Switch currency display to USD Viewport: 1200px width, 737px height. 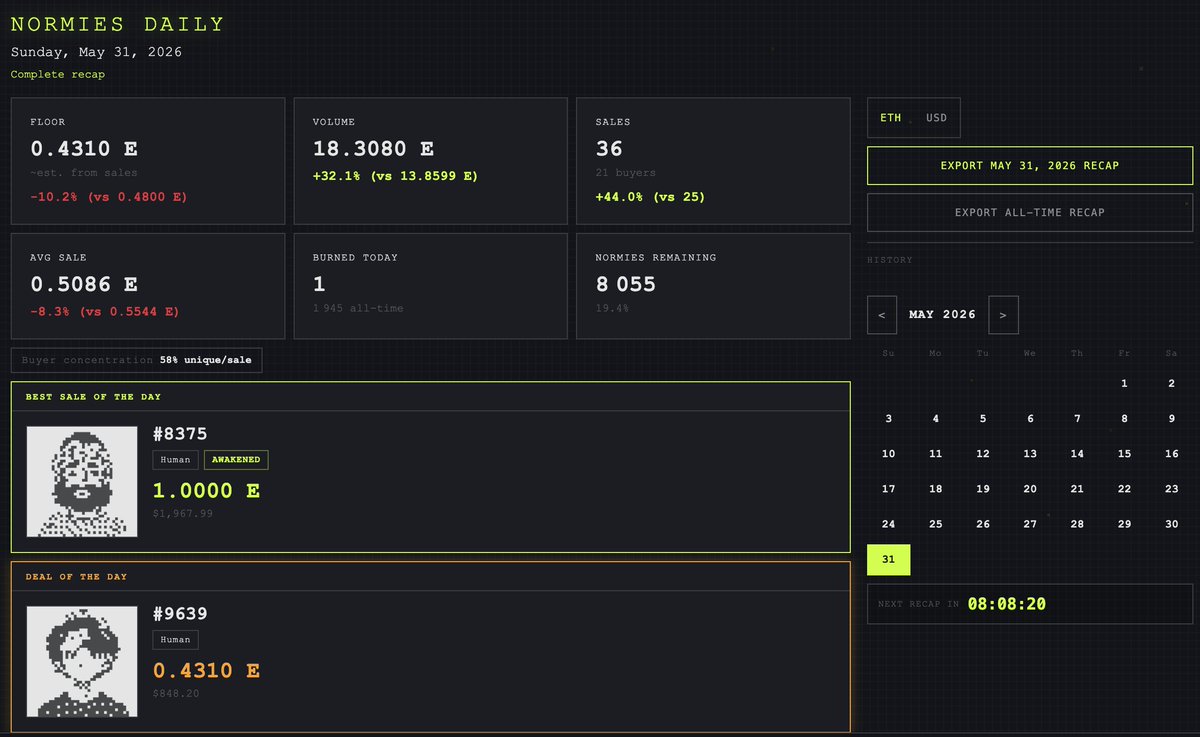pyautogui.click(x=936, y=118)
